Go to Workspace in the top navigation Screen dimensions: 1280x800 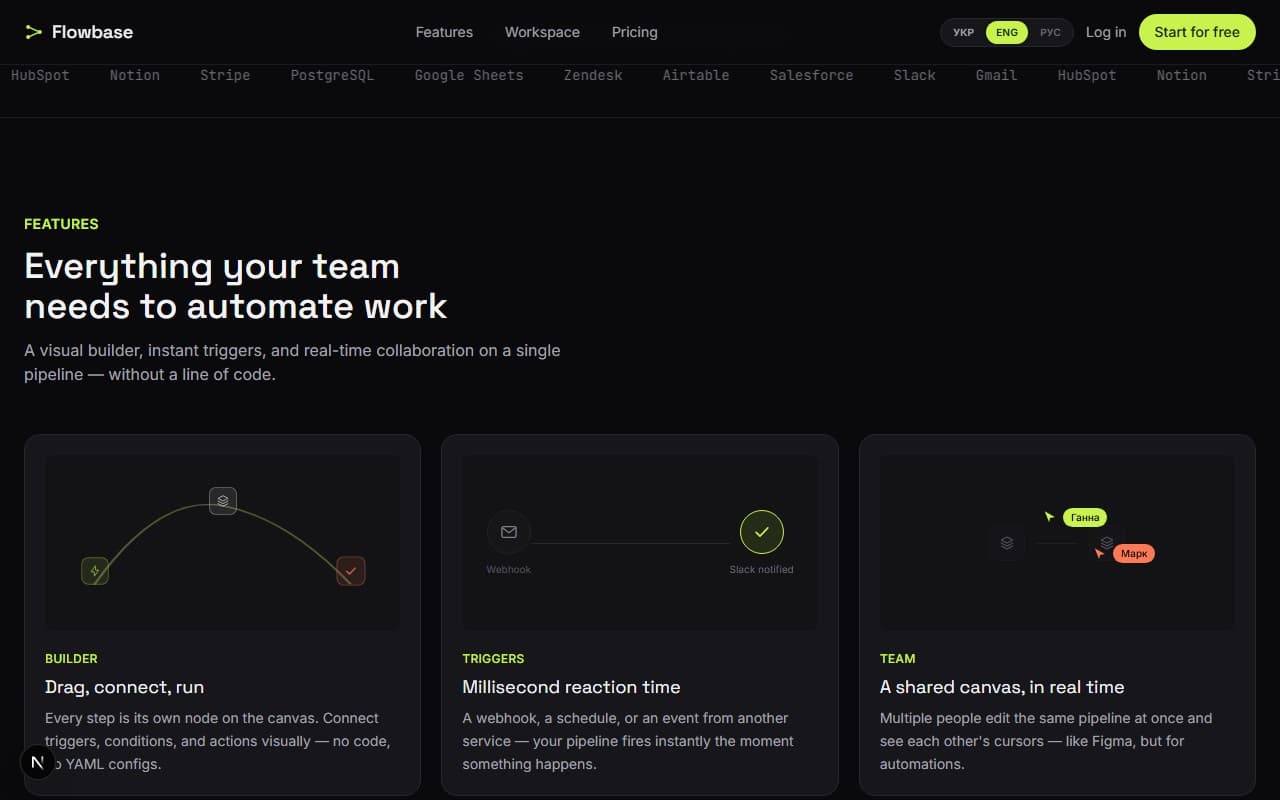tap(542, 32)
